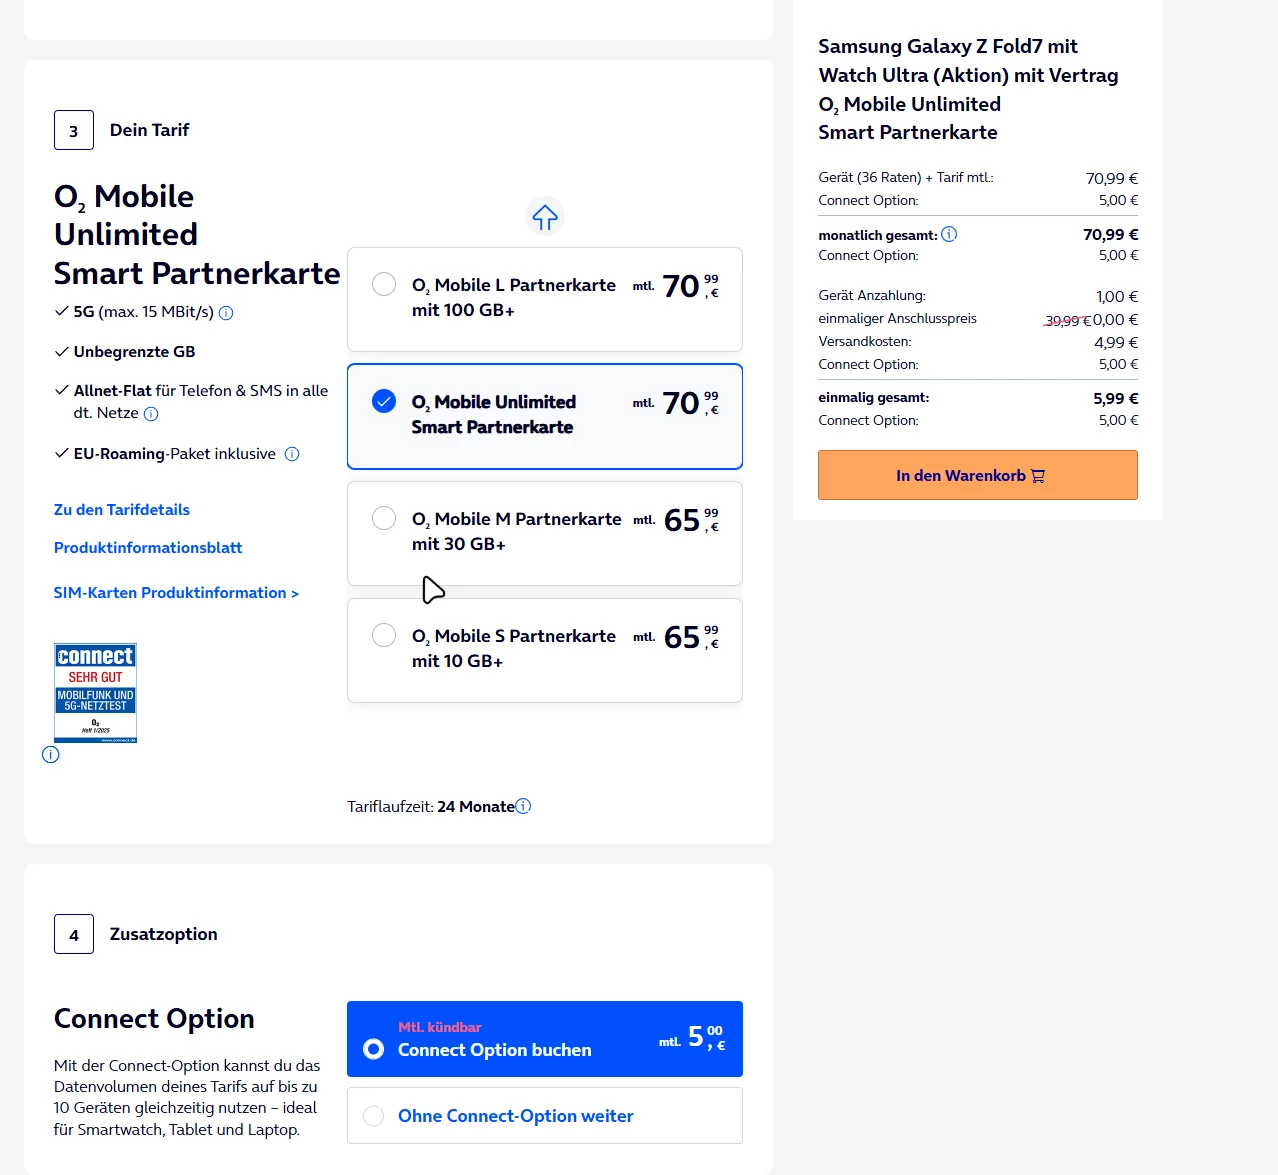Click step 3 number box Dein Tarif
The width and height of the screenshot is (1278, 1175).
[x=74, y=130]
